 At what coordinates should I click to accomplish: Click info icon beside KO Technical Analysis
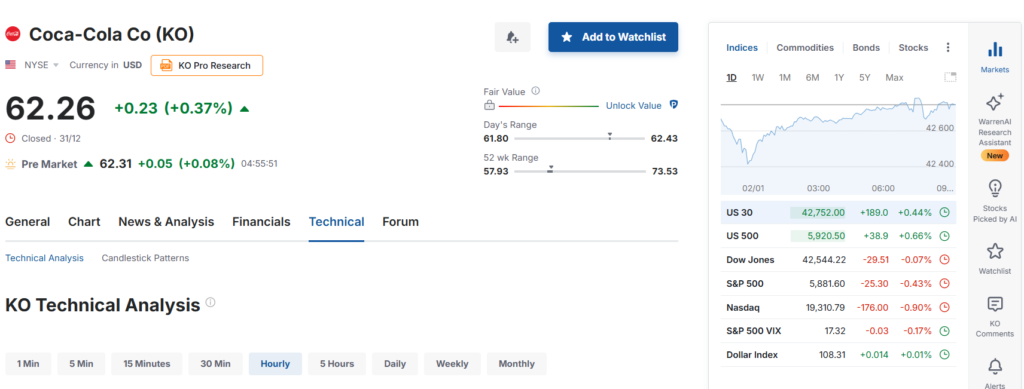click(x=210, y=302)
